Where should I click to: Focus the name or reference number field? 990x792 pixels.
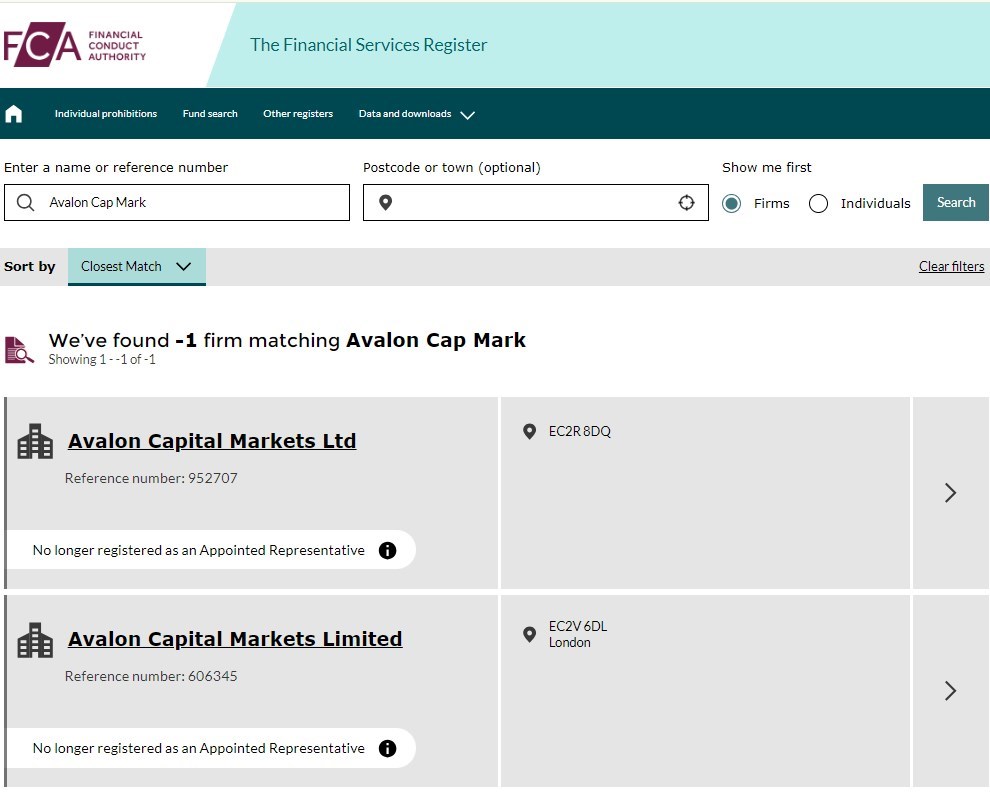click(177, 203)
